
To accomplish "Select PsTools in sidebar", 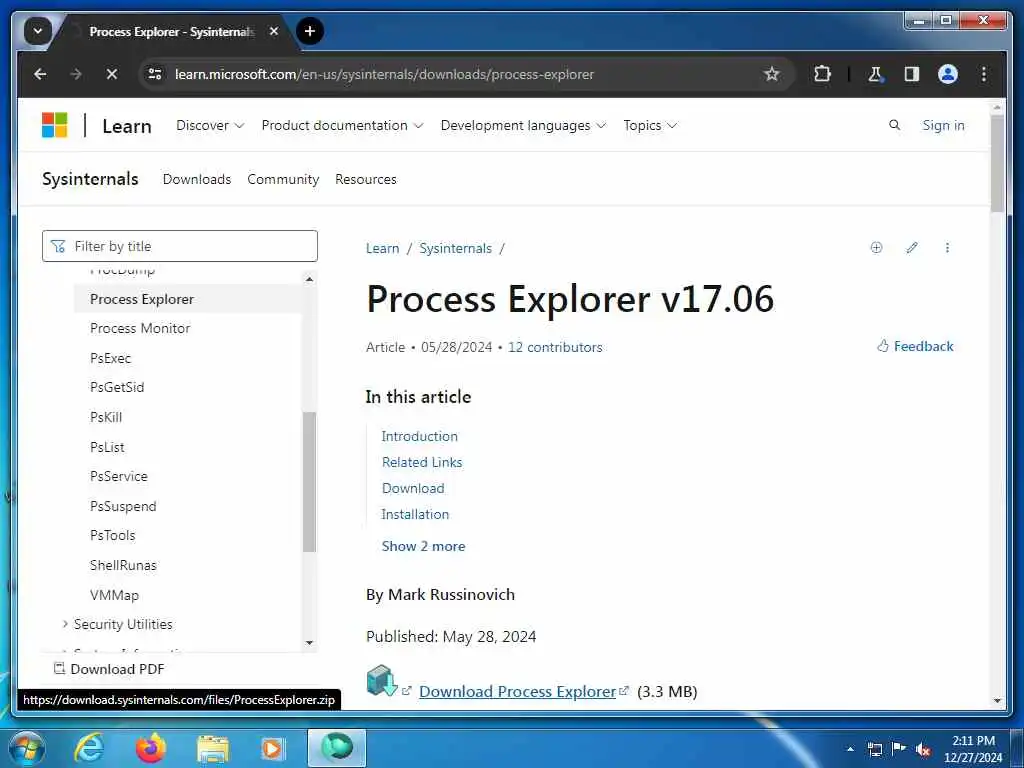I will click(112, 536).
